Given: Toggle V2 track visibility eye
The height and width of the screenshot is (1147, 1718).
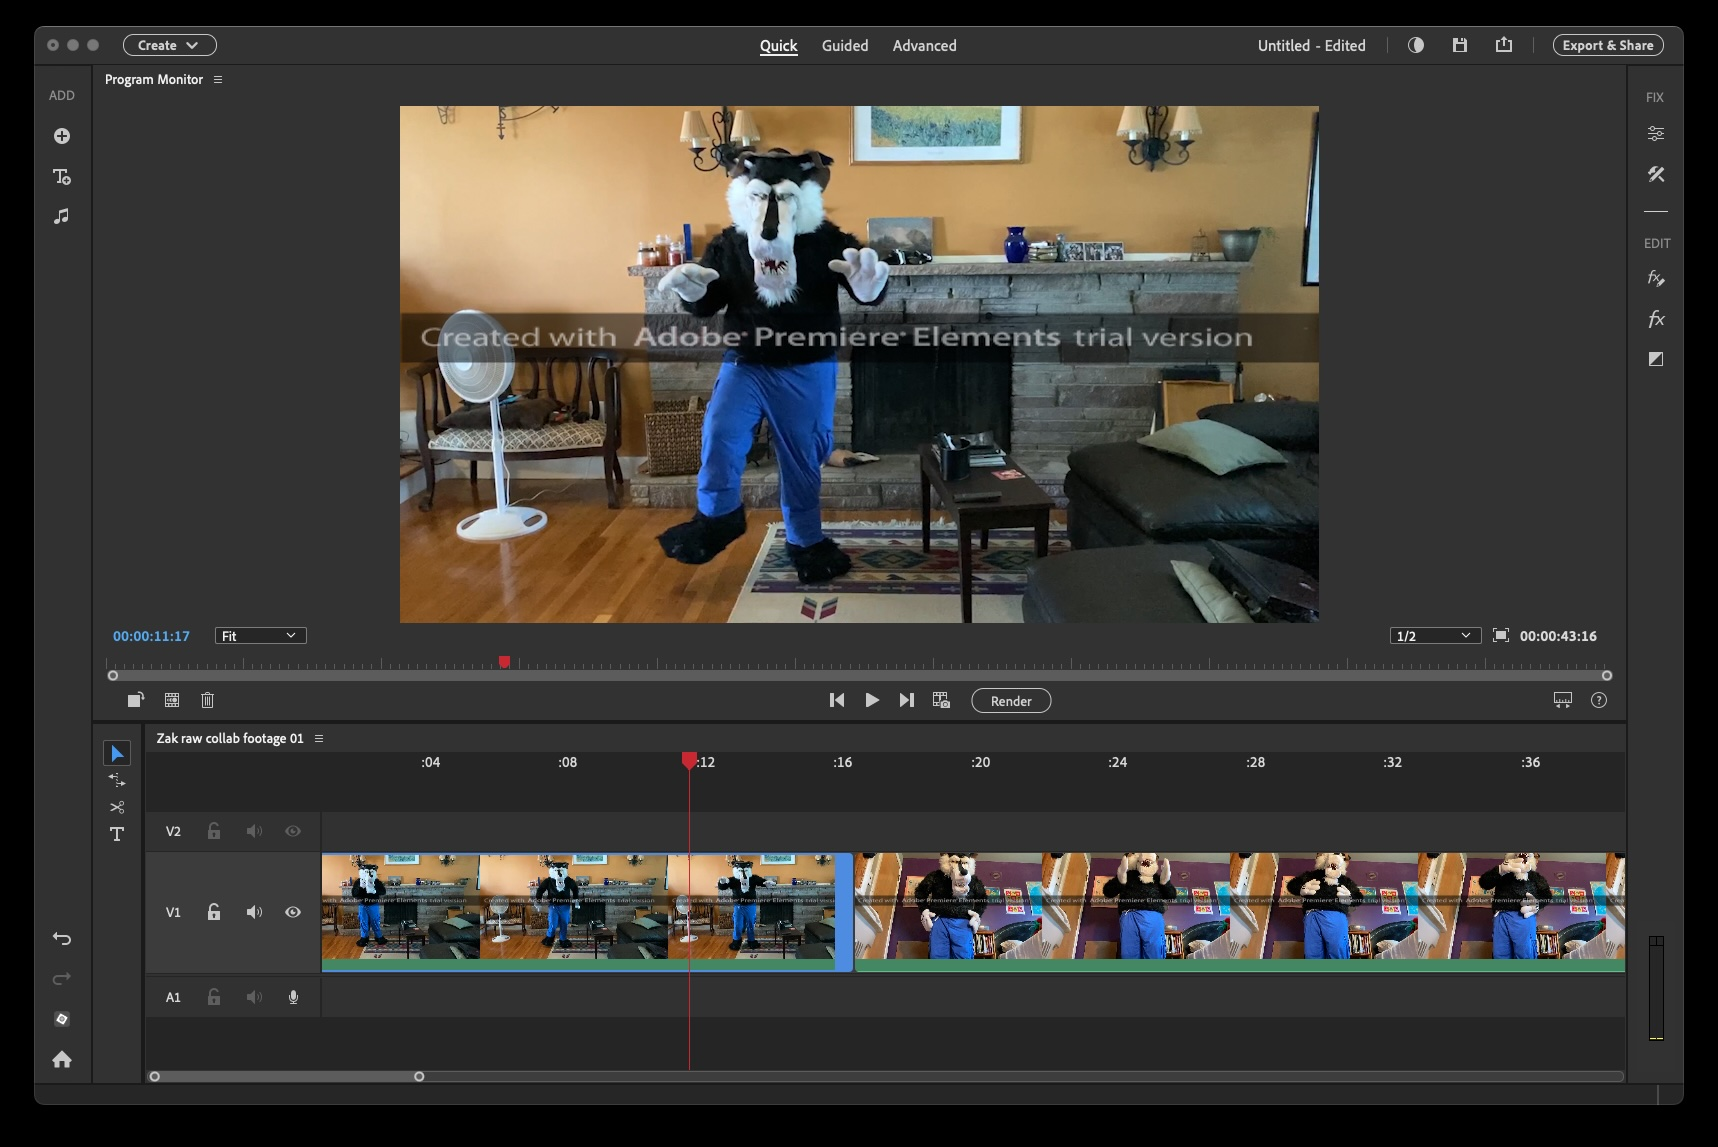Looking at the screenshot, I should (x=293, y=831).
